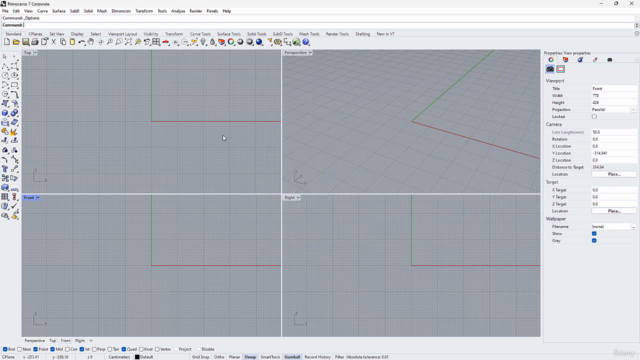
Task: Toggle the Mid osnap checkbox
Action: tap(52, 349)
